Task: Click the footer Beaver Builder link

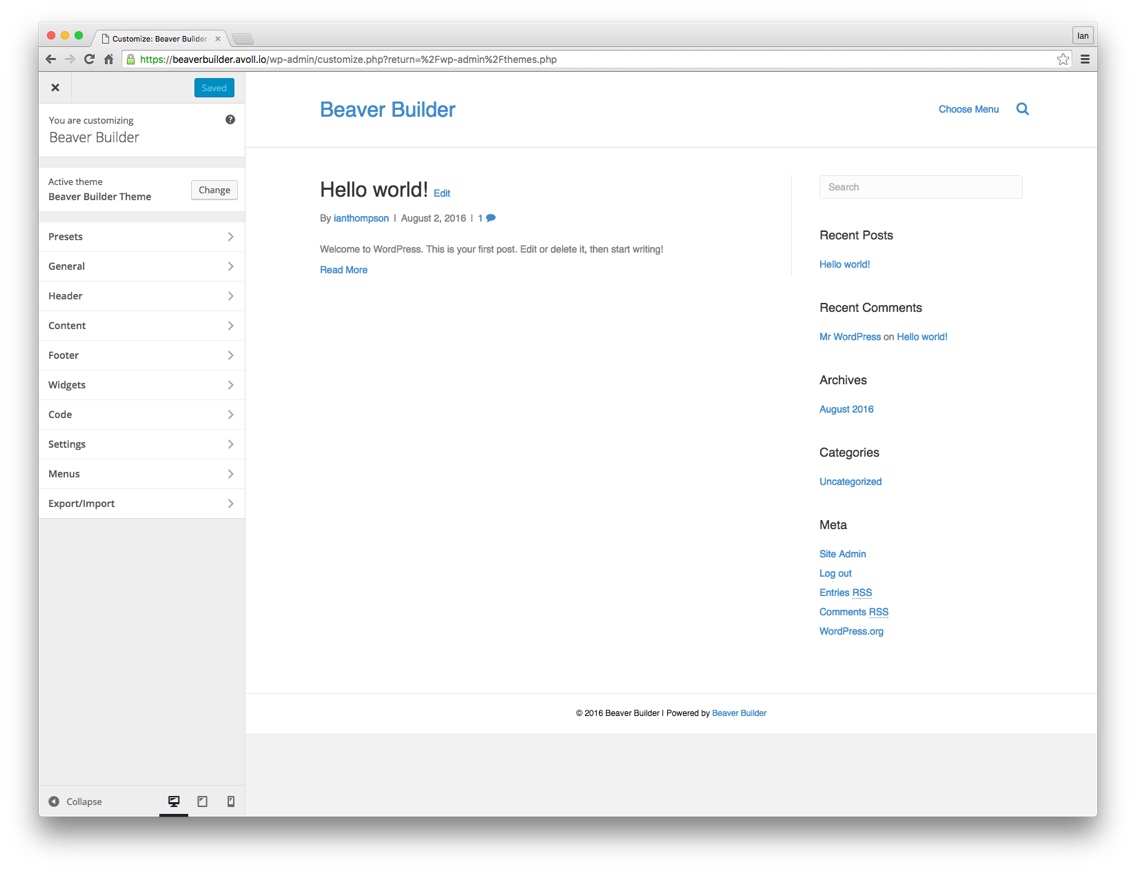Action: point(739,713)
